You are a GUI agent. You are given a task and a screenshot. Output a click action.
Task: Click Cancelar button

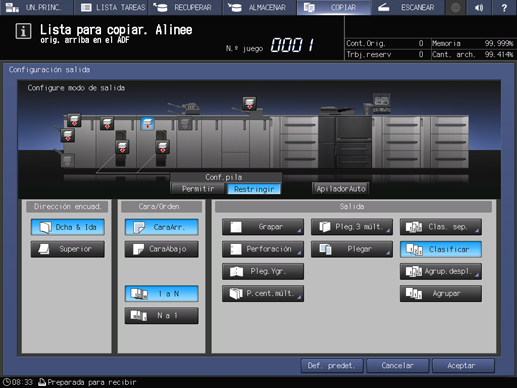(397, 366)
